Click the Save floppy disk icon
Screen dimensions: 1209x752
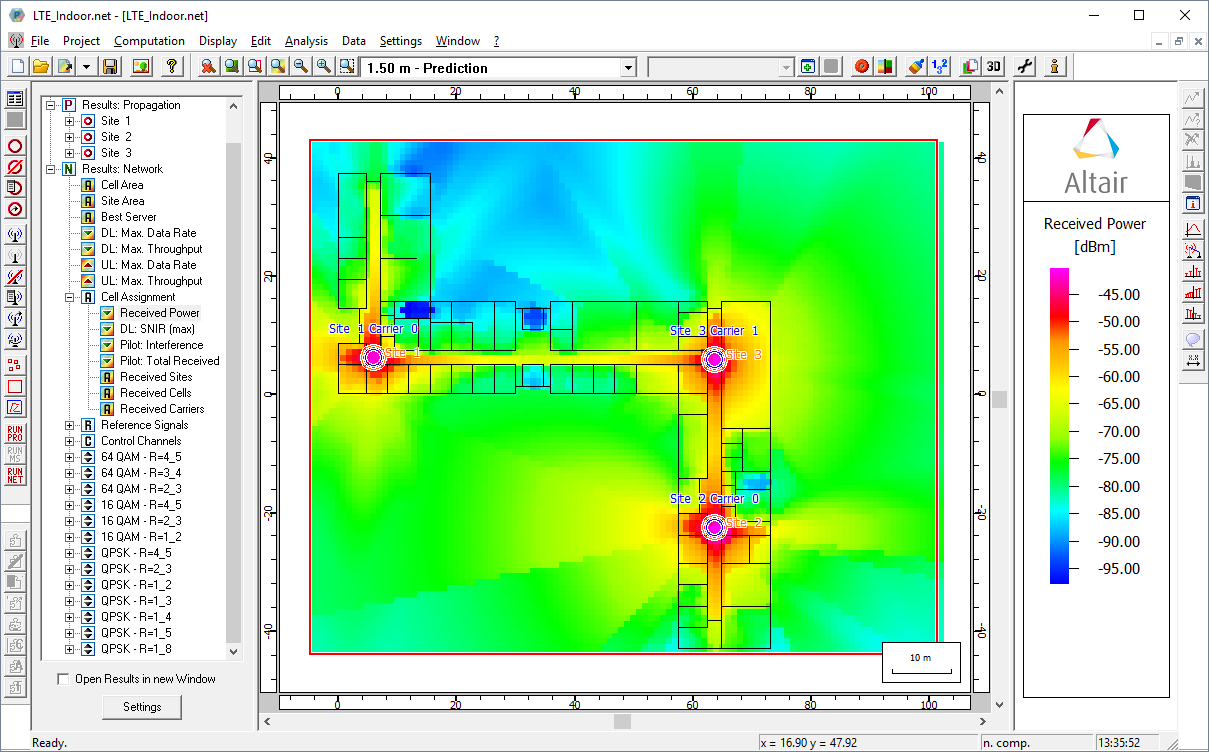pyautogui.click(x=110, y=67)
